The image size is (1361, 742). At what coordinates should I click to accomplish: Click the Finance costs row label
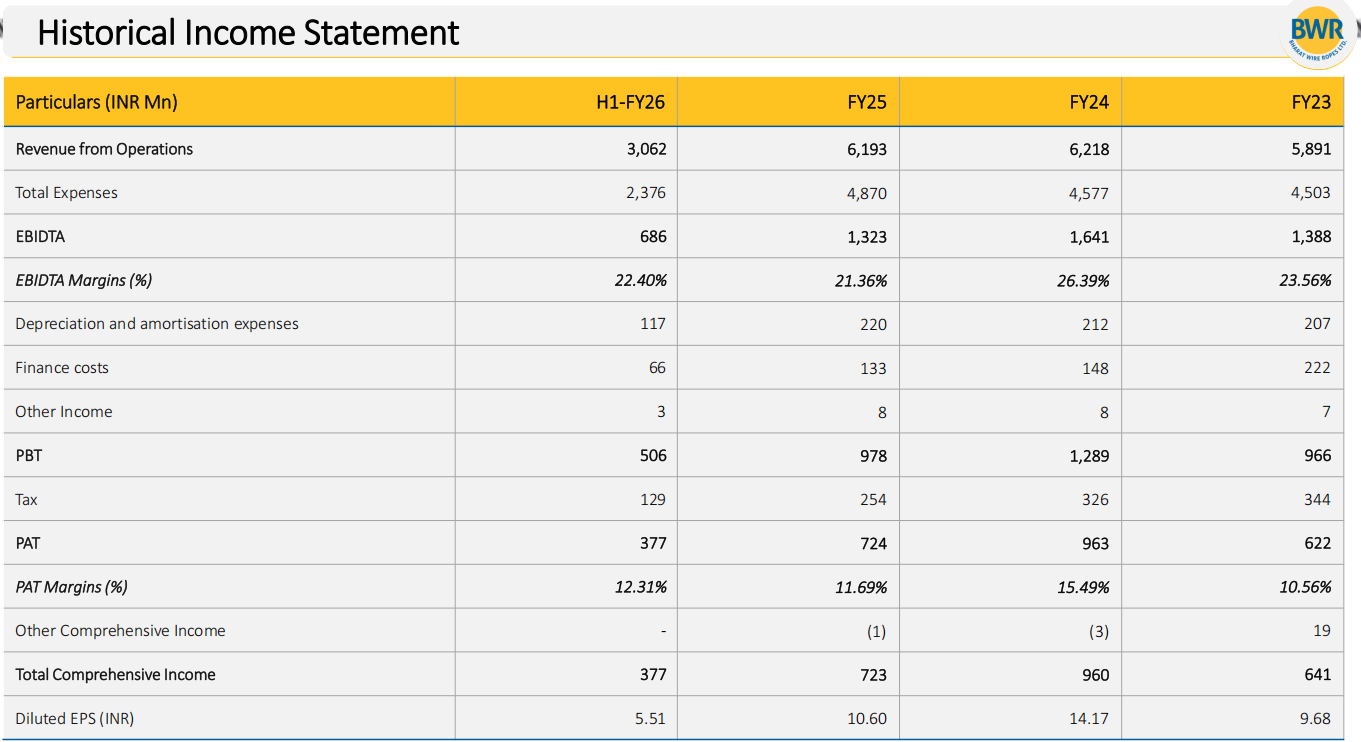pos(62,368)
